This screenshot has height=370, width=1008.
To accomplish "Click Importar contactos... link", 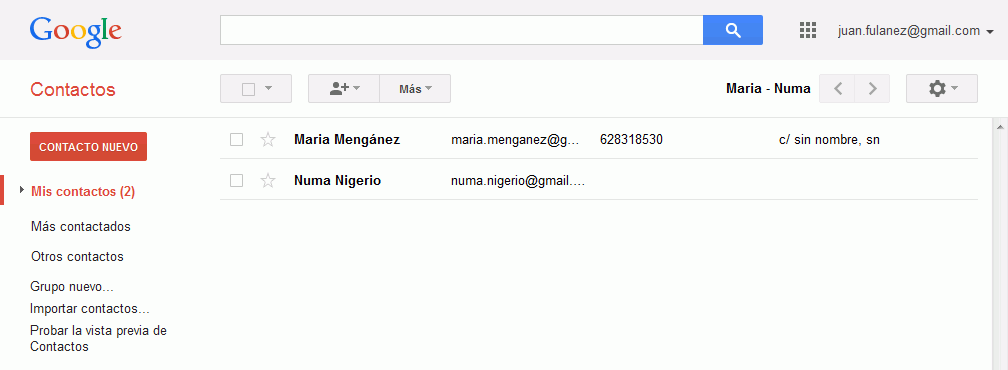I will pyautogui.click(x=90, y=308).
